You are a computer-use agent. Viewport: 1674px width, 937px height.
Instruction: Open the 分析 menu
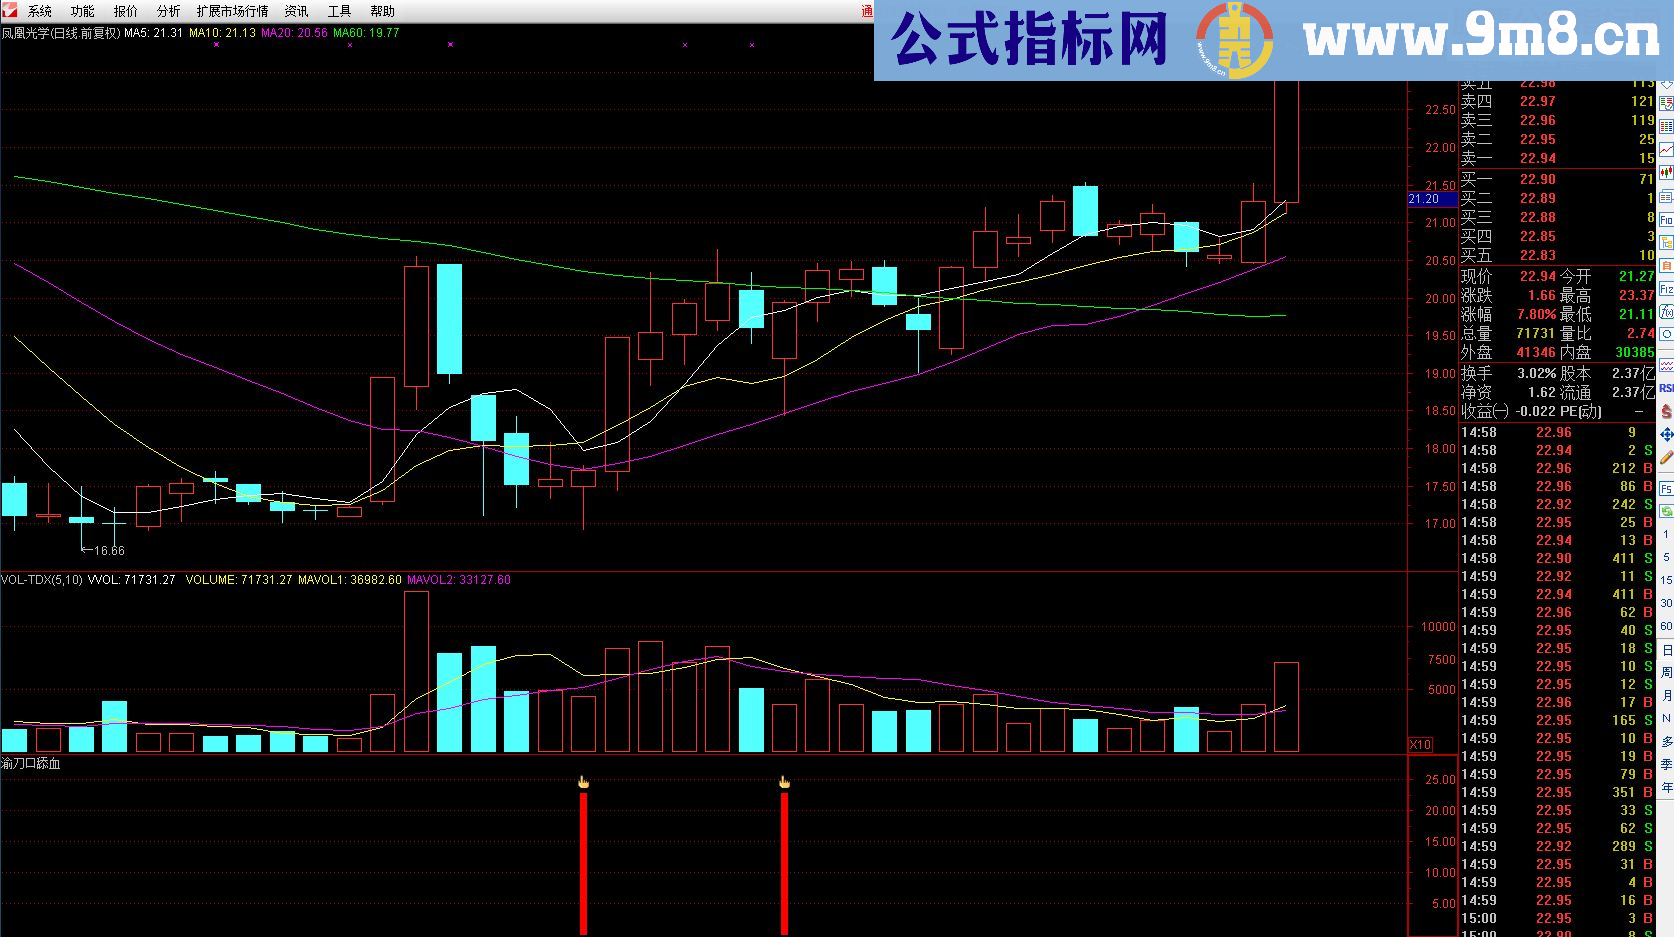point(168,11)
